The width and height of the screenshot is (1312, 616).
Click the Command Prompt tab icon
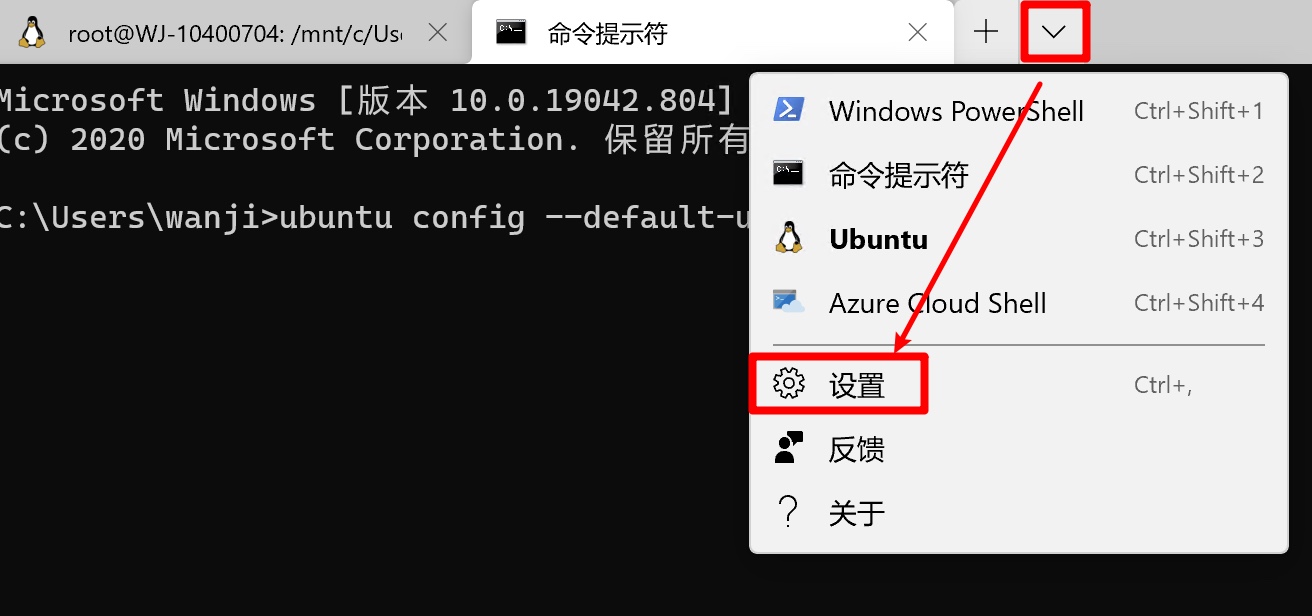coord(511,32)
